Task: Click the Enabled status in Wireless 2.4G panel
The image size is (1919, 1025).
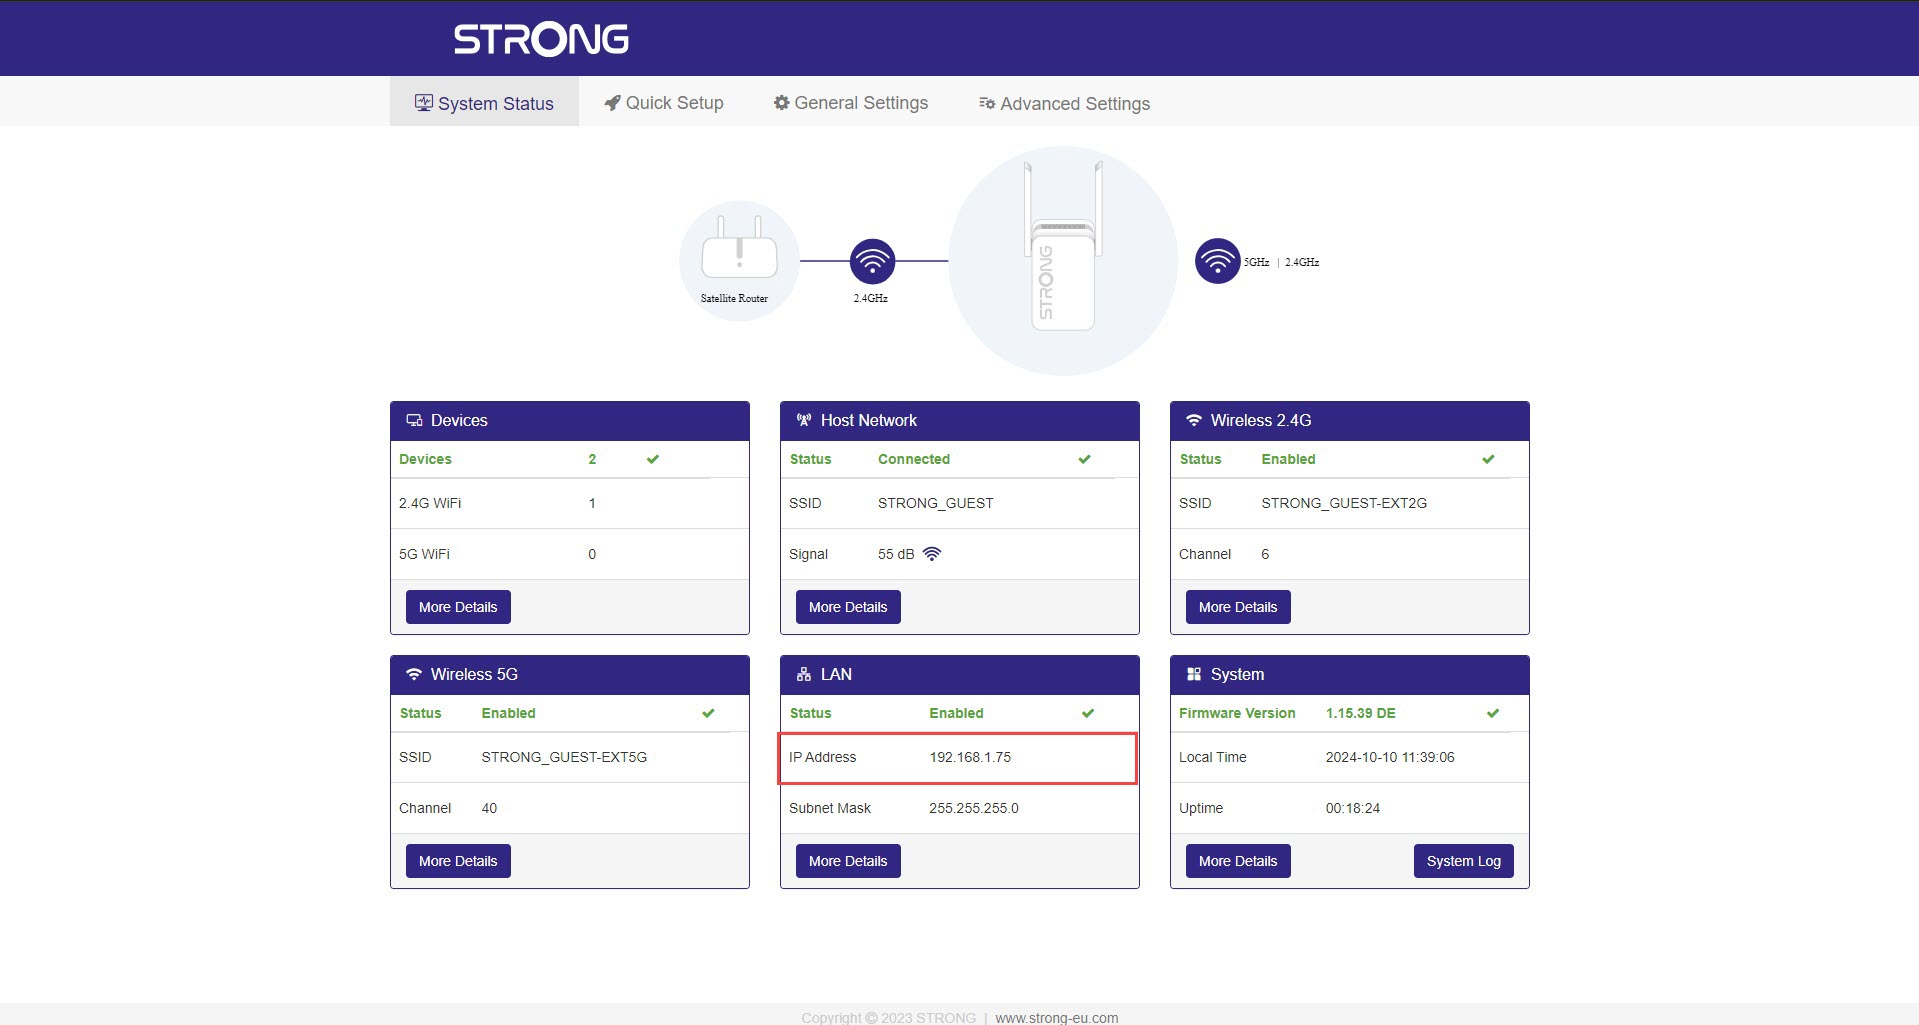Action: tap(1288, 459)
